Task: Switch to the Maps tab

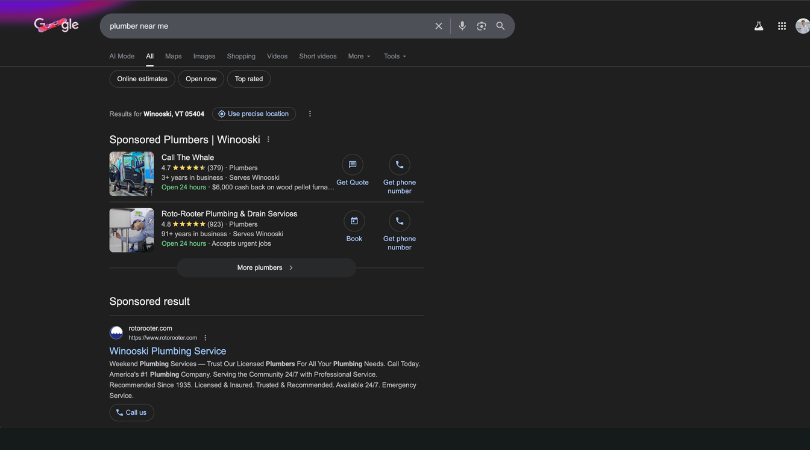Action: [x=173, y=56]
